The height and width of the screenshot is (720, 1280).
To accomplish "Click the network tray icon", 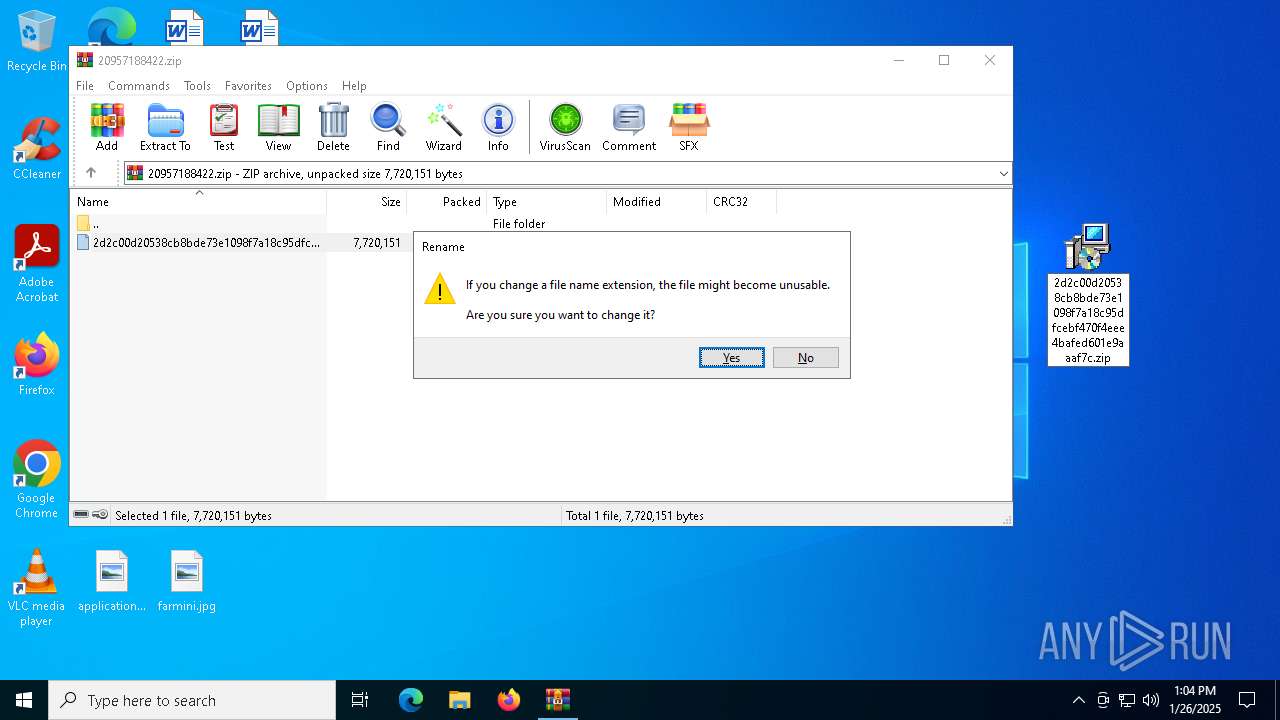I will 1127,700.
